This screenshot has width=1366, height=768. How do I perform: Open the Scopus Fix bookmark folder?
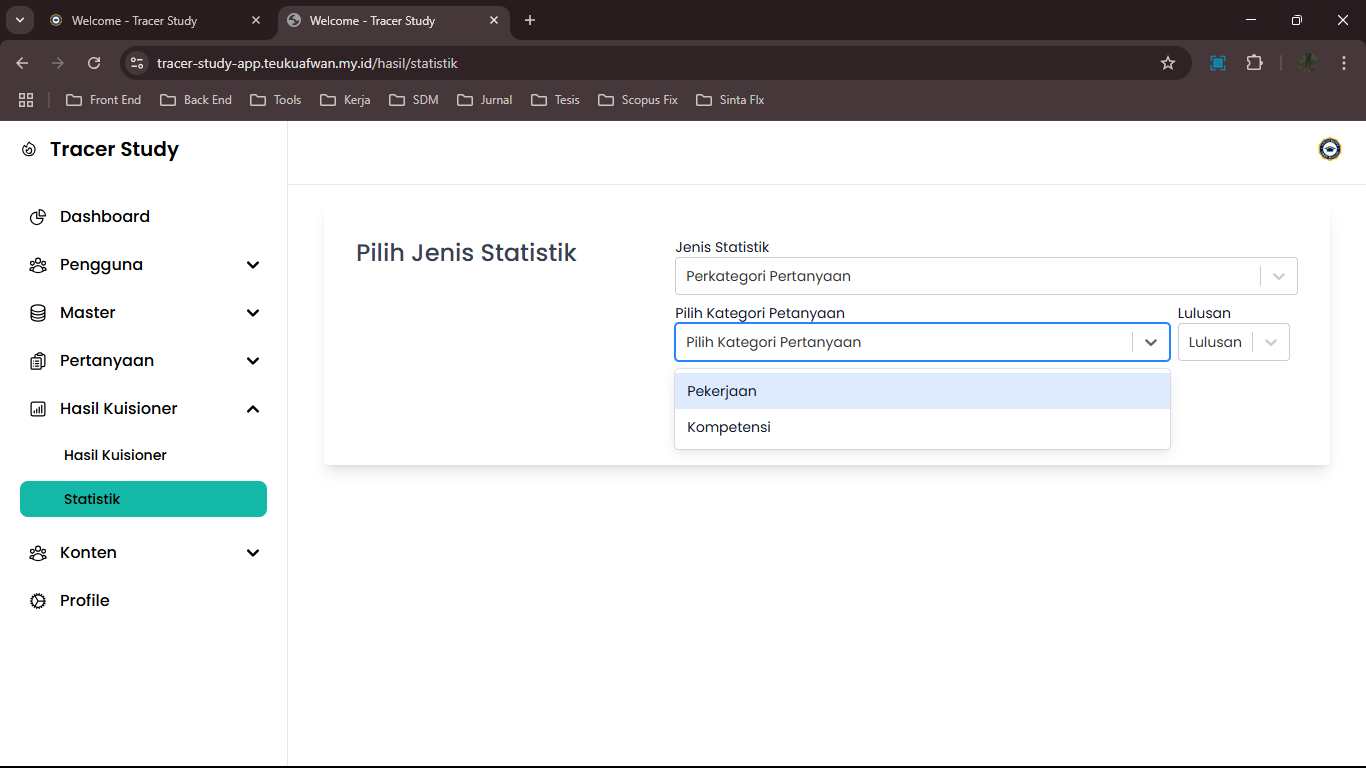point(638,100)
